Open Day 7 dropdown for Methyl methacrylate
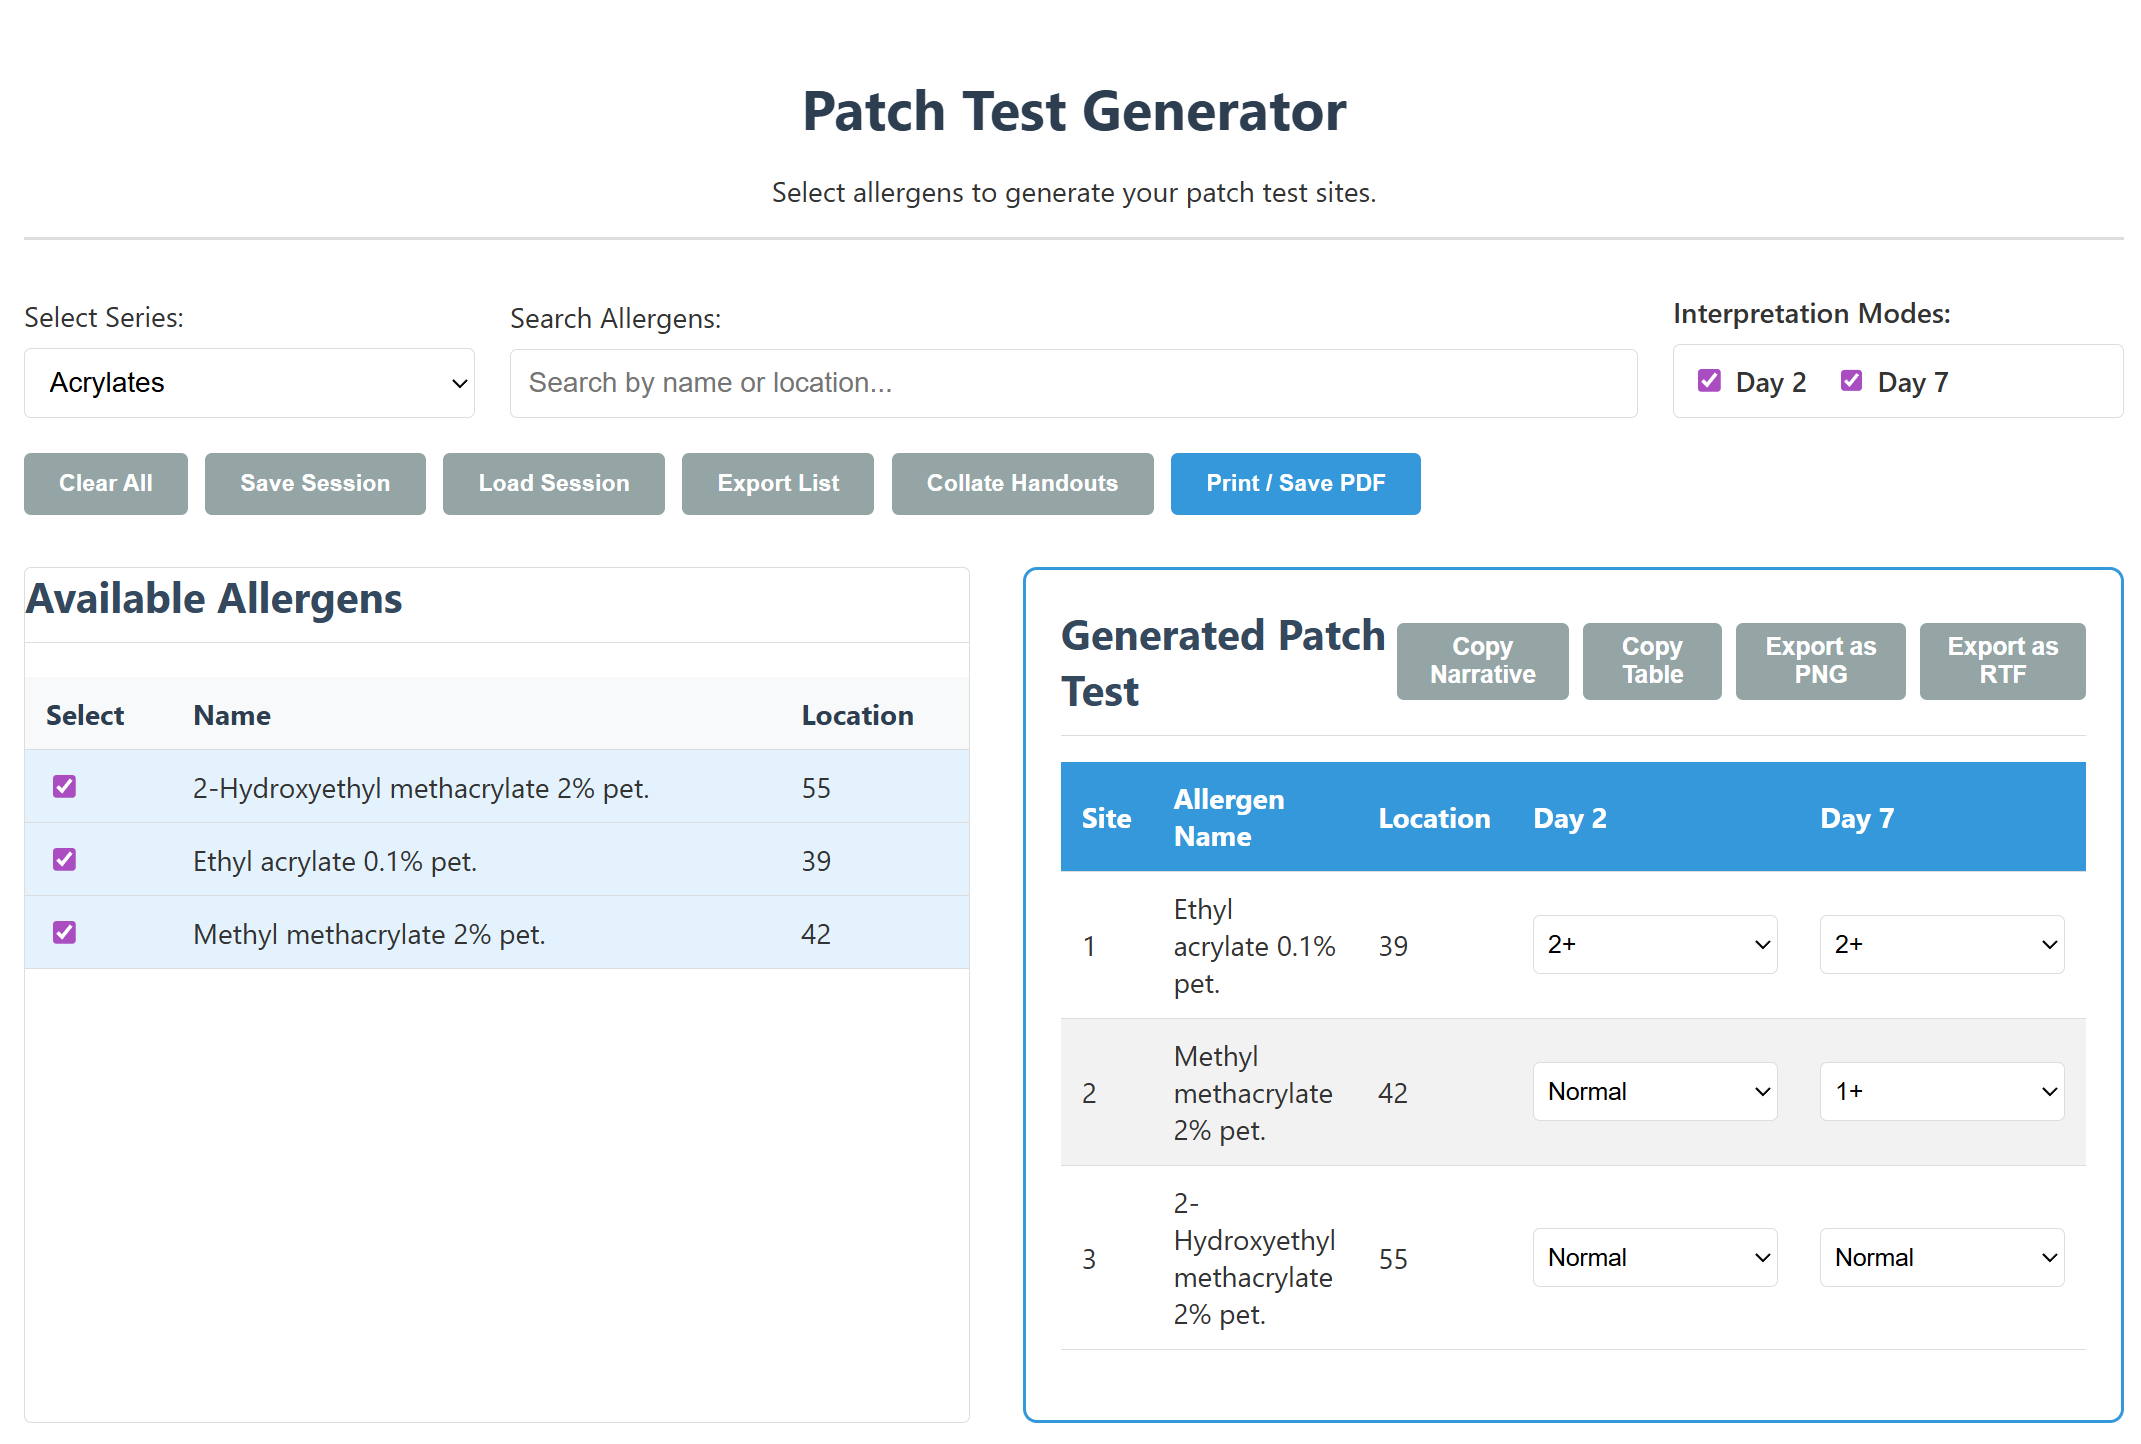The width and height of the screenshot is (2141, 1444). (1941, 1091)
